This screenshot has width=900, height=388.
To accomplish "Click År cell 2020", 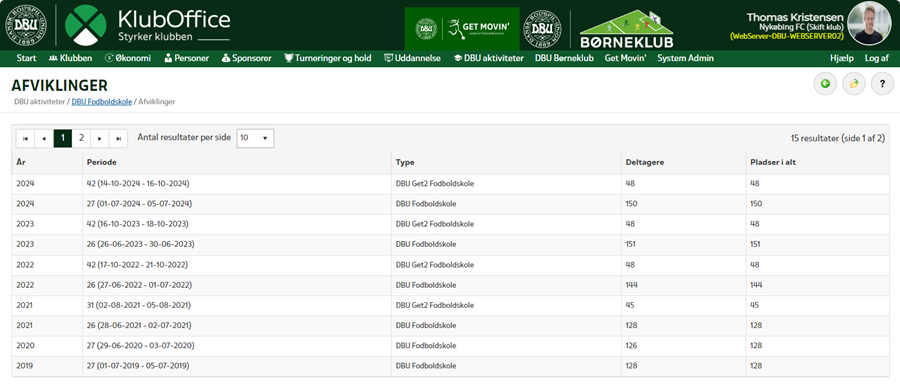I will 25,346.
